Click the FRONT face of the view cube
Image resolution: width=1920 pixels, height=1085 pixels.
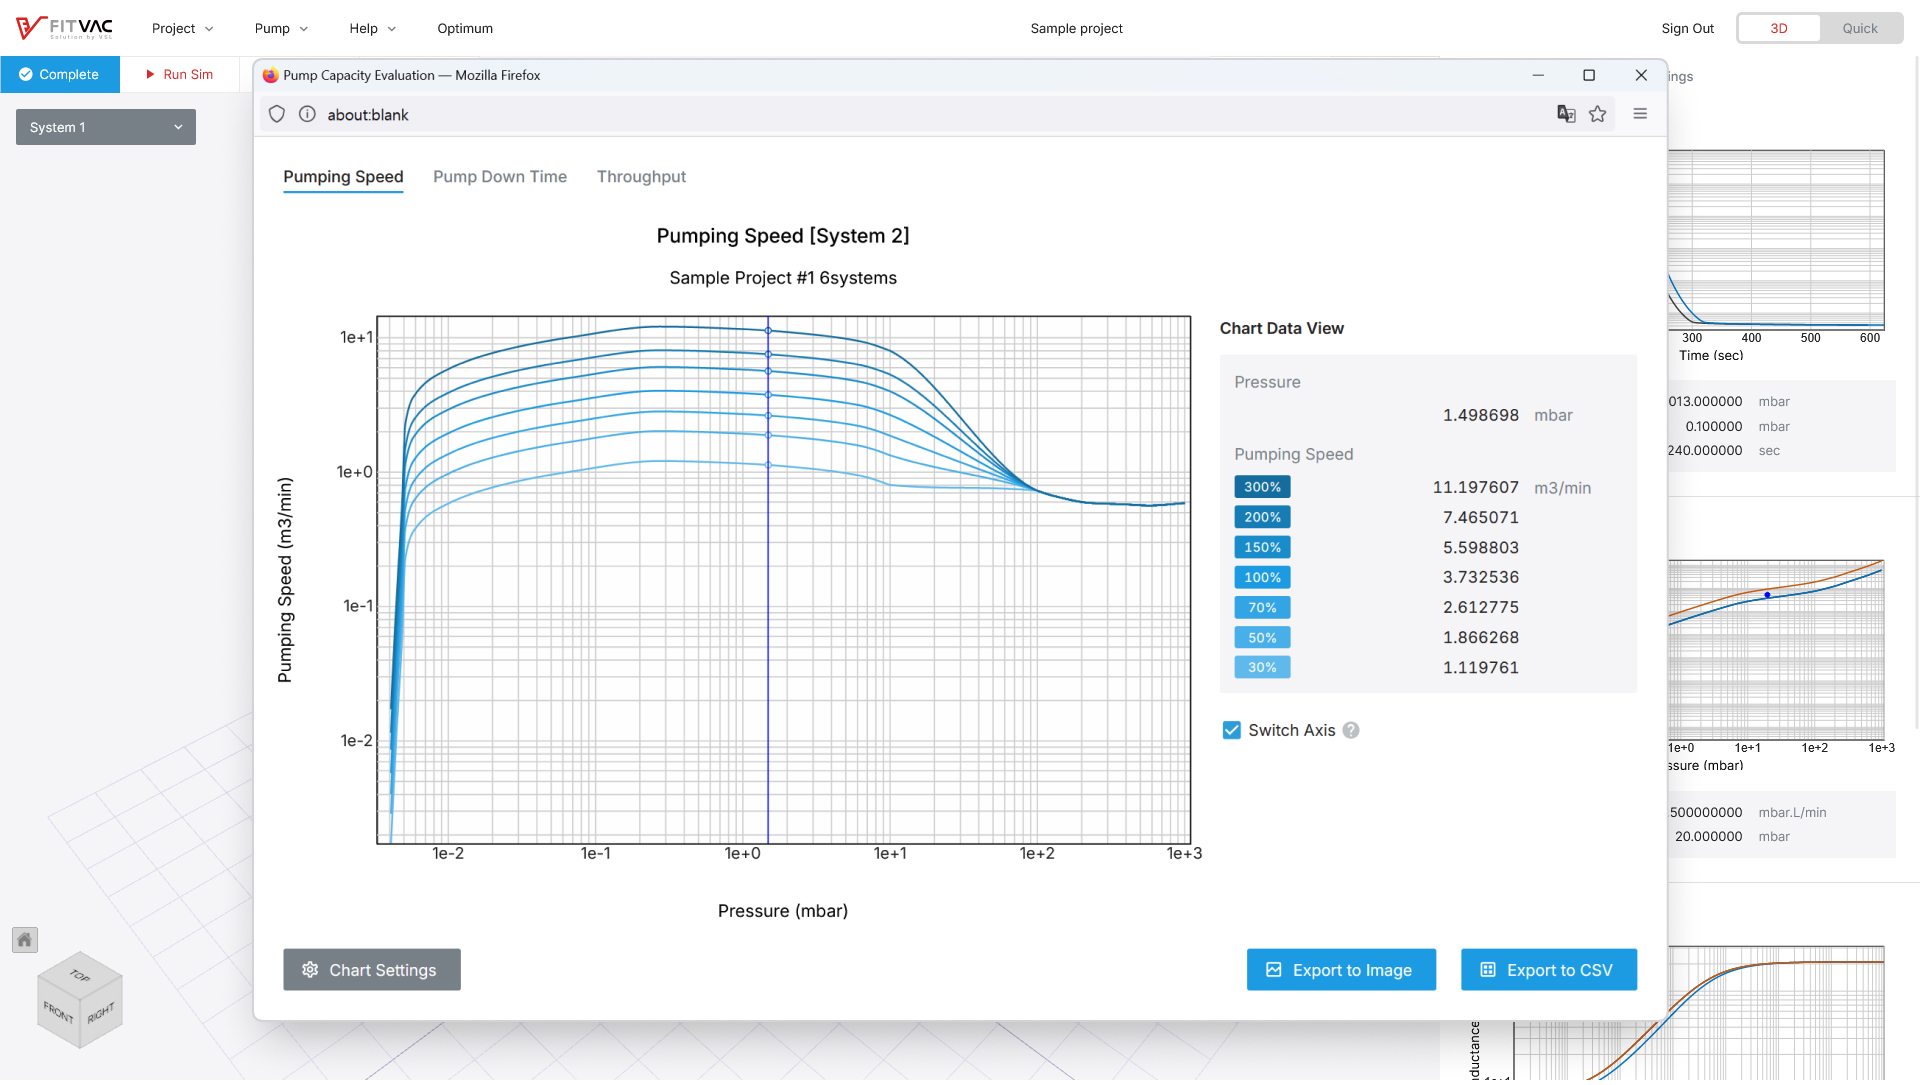58,1014
